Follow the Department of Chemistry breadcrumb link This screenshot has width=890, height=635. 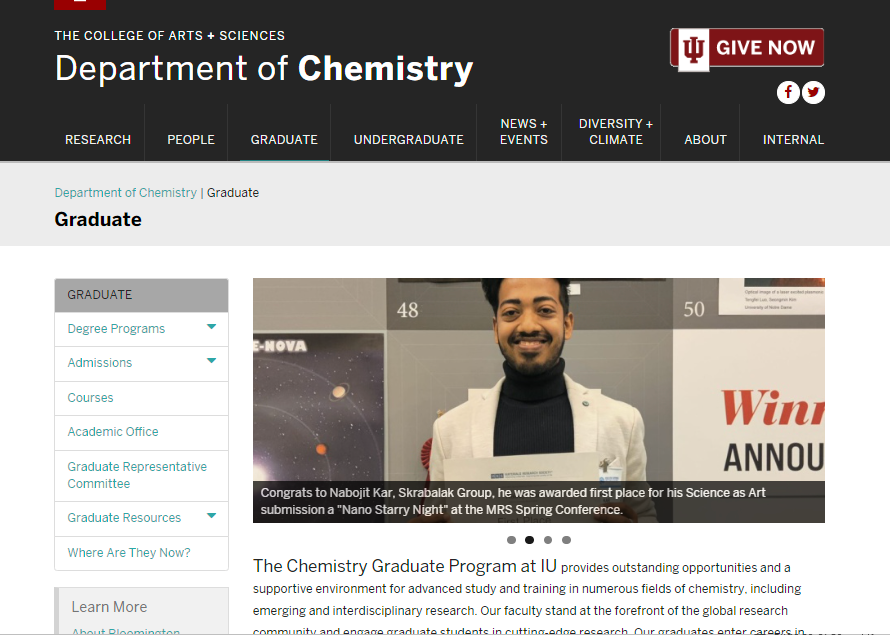[x=125, y=193]
